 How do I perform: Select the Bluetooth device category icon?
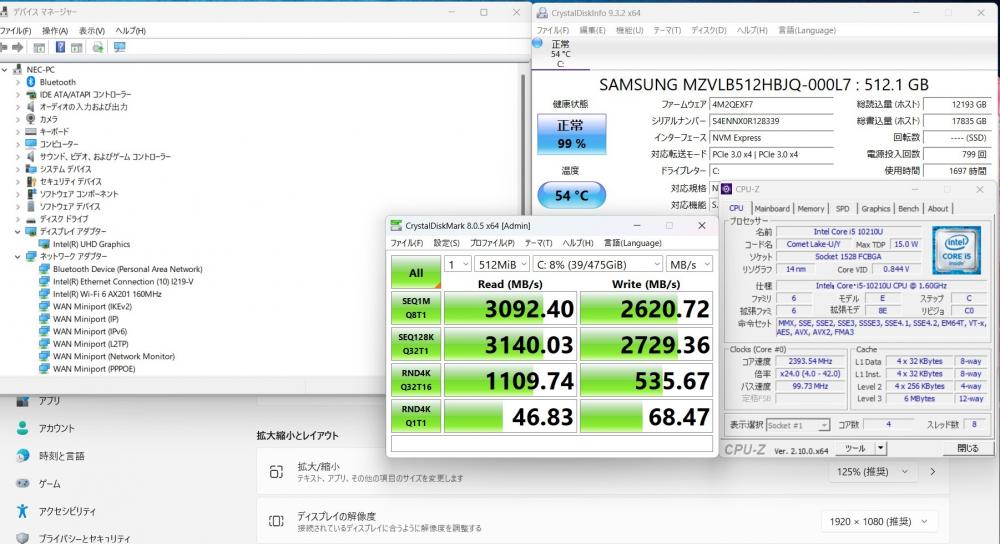(31, 82)
